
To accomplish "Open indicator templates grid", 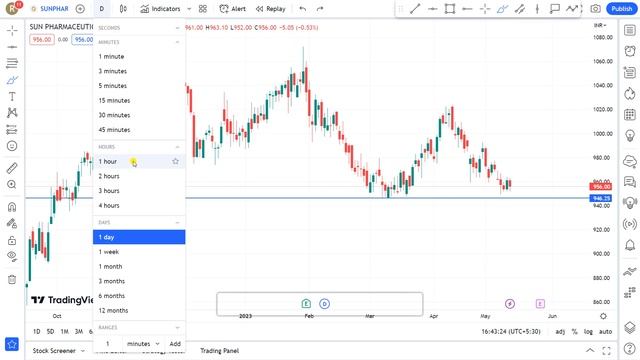I will pos(203,9).
